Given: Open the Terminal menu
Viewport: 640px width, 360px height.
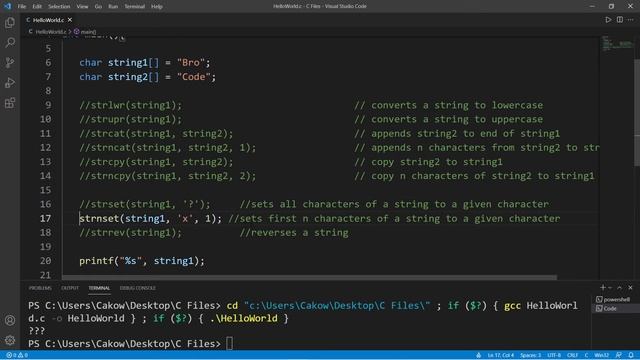Looking at the screenshot, I should (135, 7).
